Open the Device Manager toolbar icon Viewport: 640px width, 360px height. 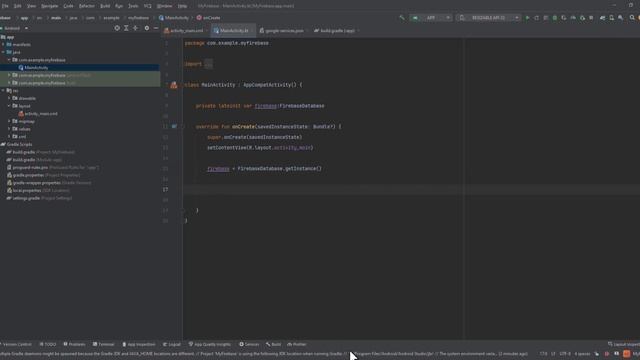point(611,18)
